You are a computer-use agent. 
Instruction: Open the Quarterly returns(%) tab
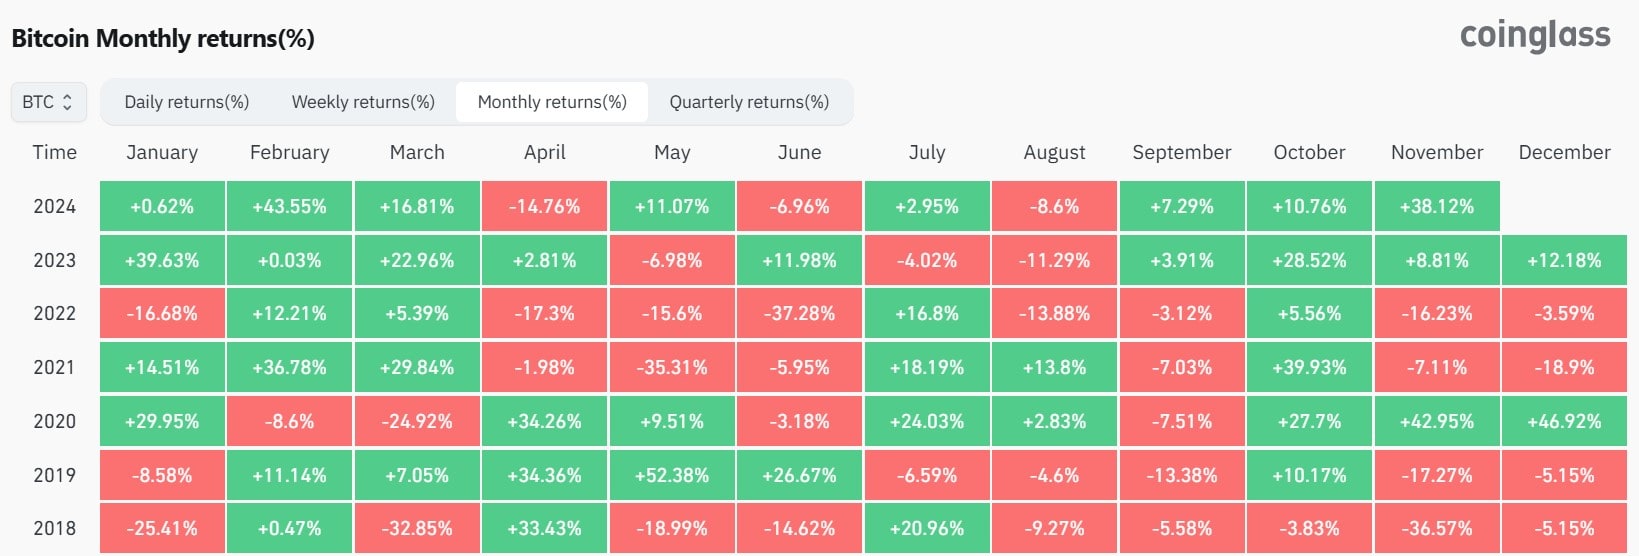click(x=749, y=102)
